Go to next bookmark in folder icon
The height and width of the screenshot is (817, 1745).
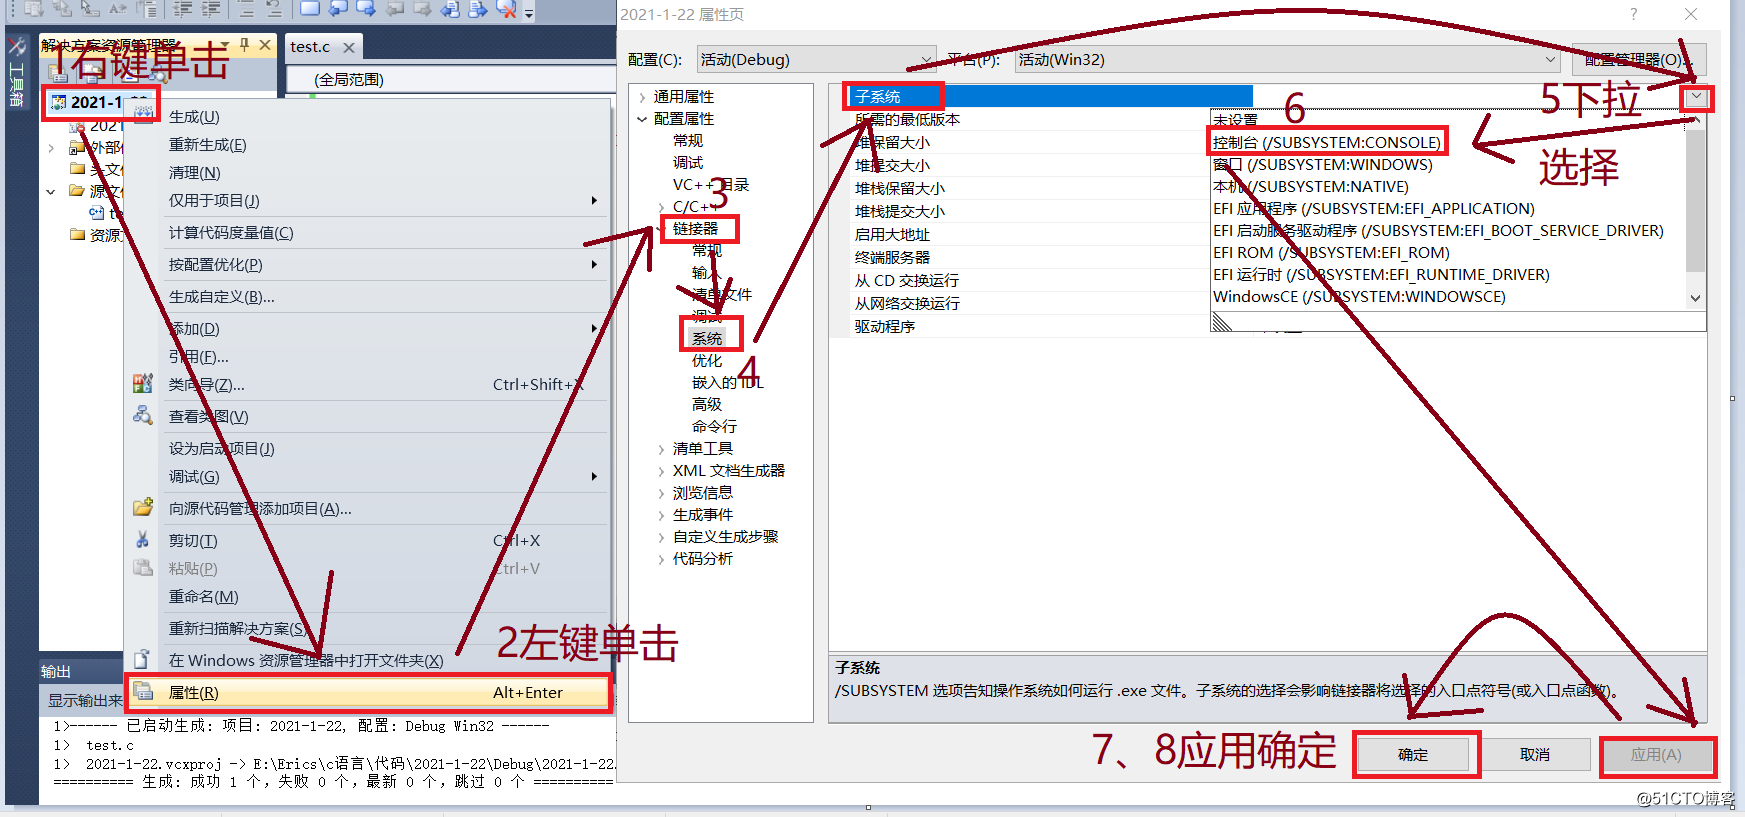(422, 9)
